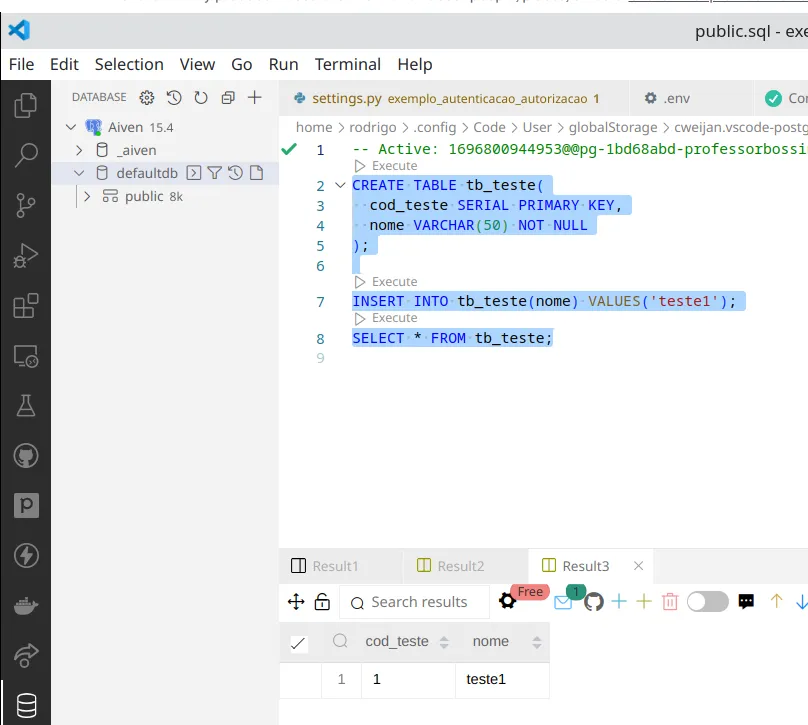The width and height of the screenshot is (808, 725).
Task: Open the Database view in activity bar
Action: click(x=26, y=705)
